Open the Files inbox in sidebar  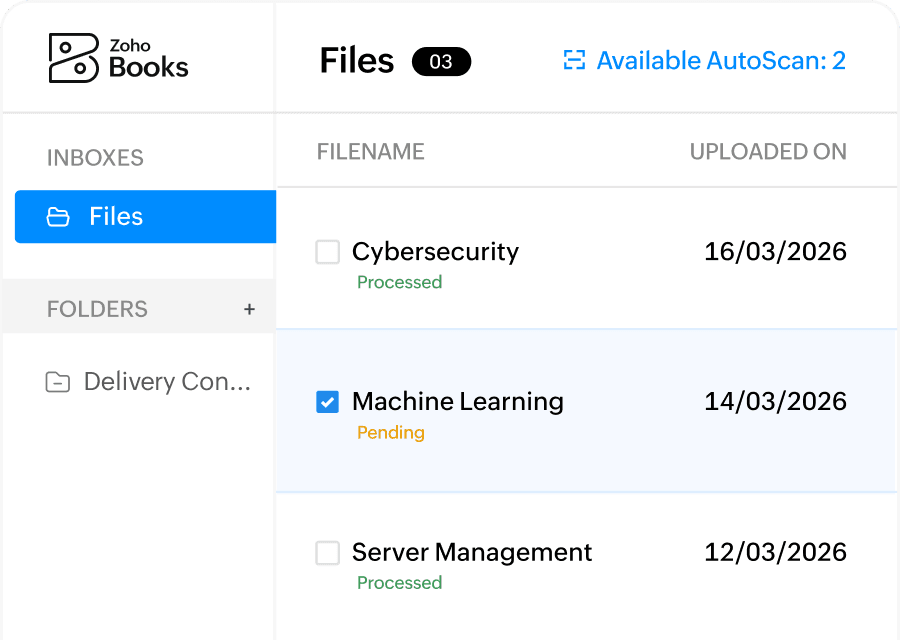click(145, 217)
